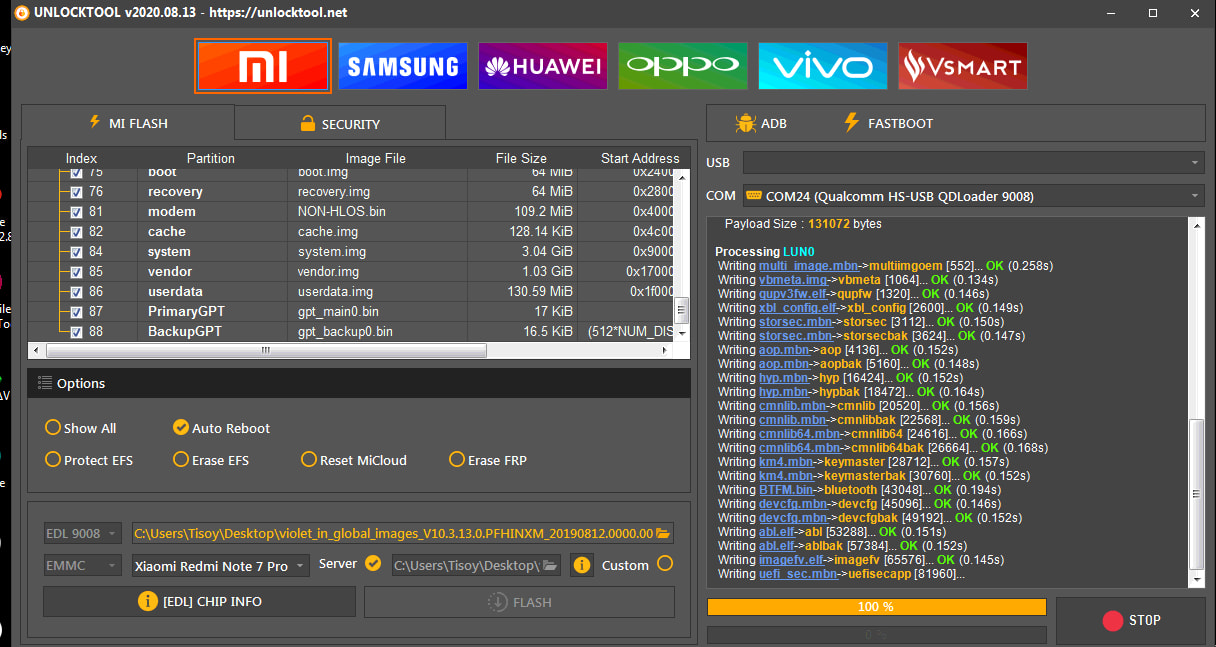The width and height of the screenshot is (1216, 647).
Task: Click the xbl_config.elf link in log
Action: [799, 308]
